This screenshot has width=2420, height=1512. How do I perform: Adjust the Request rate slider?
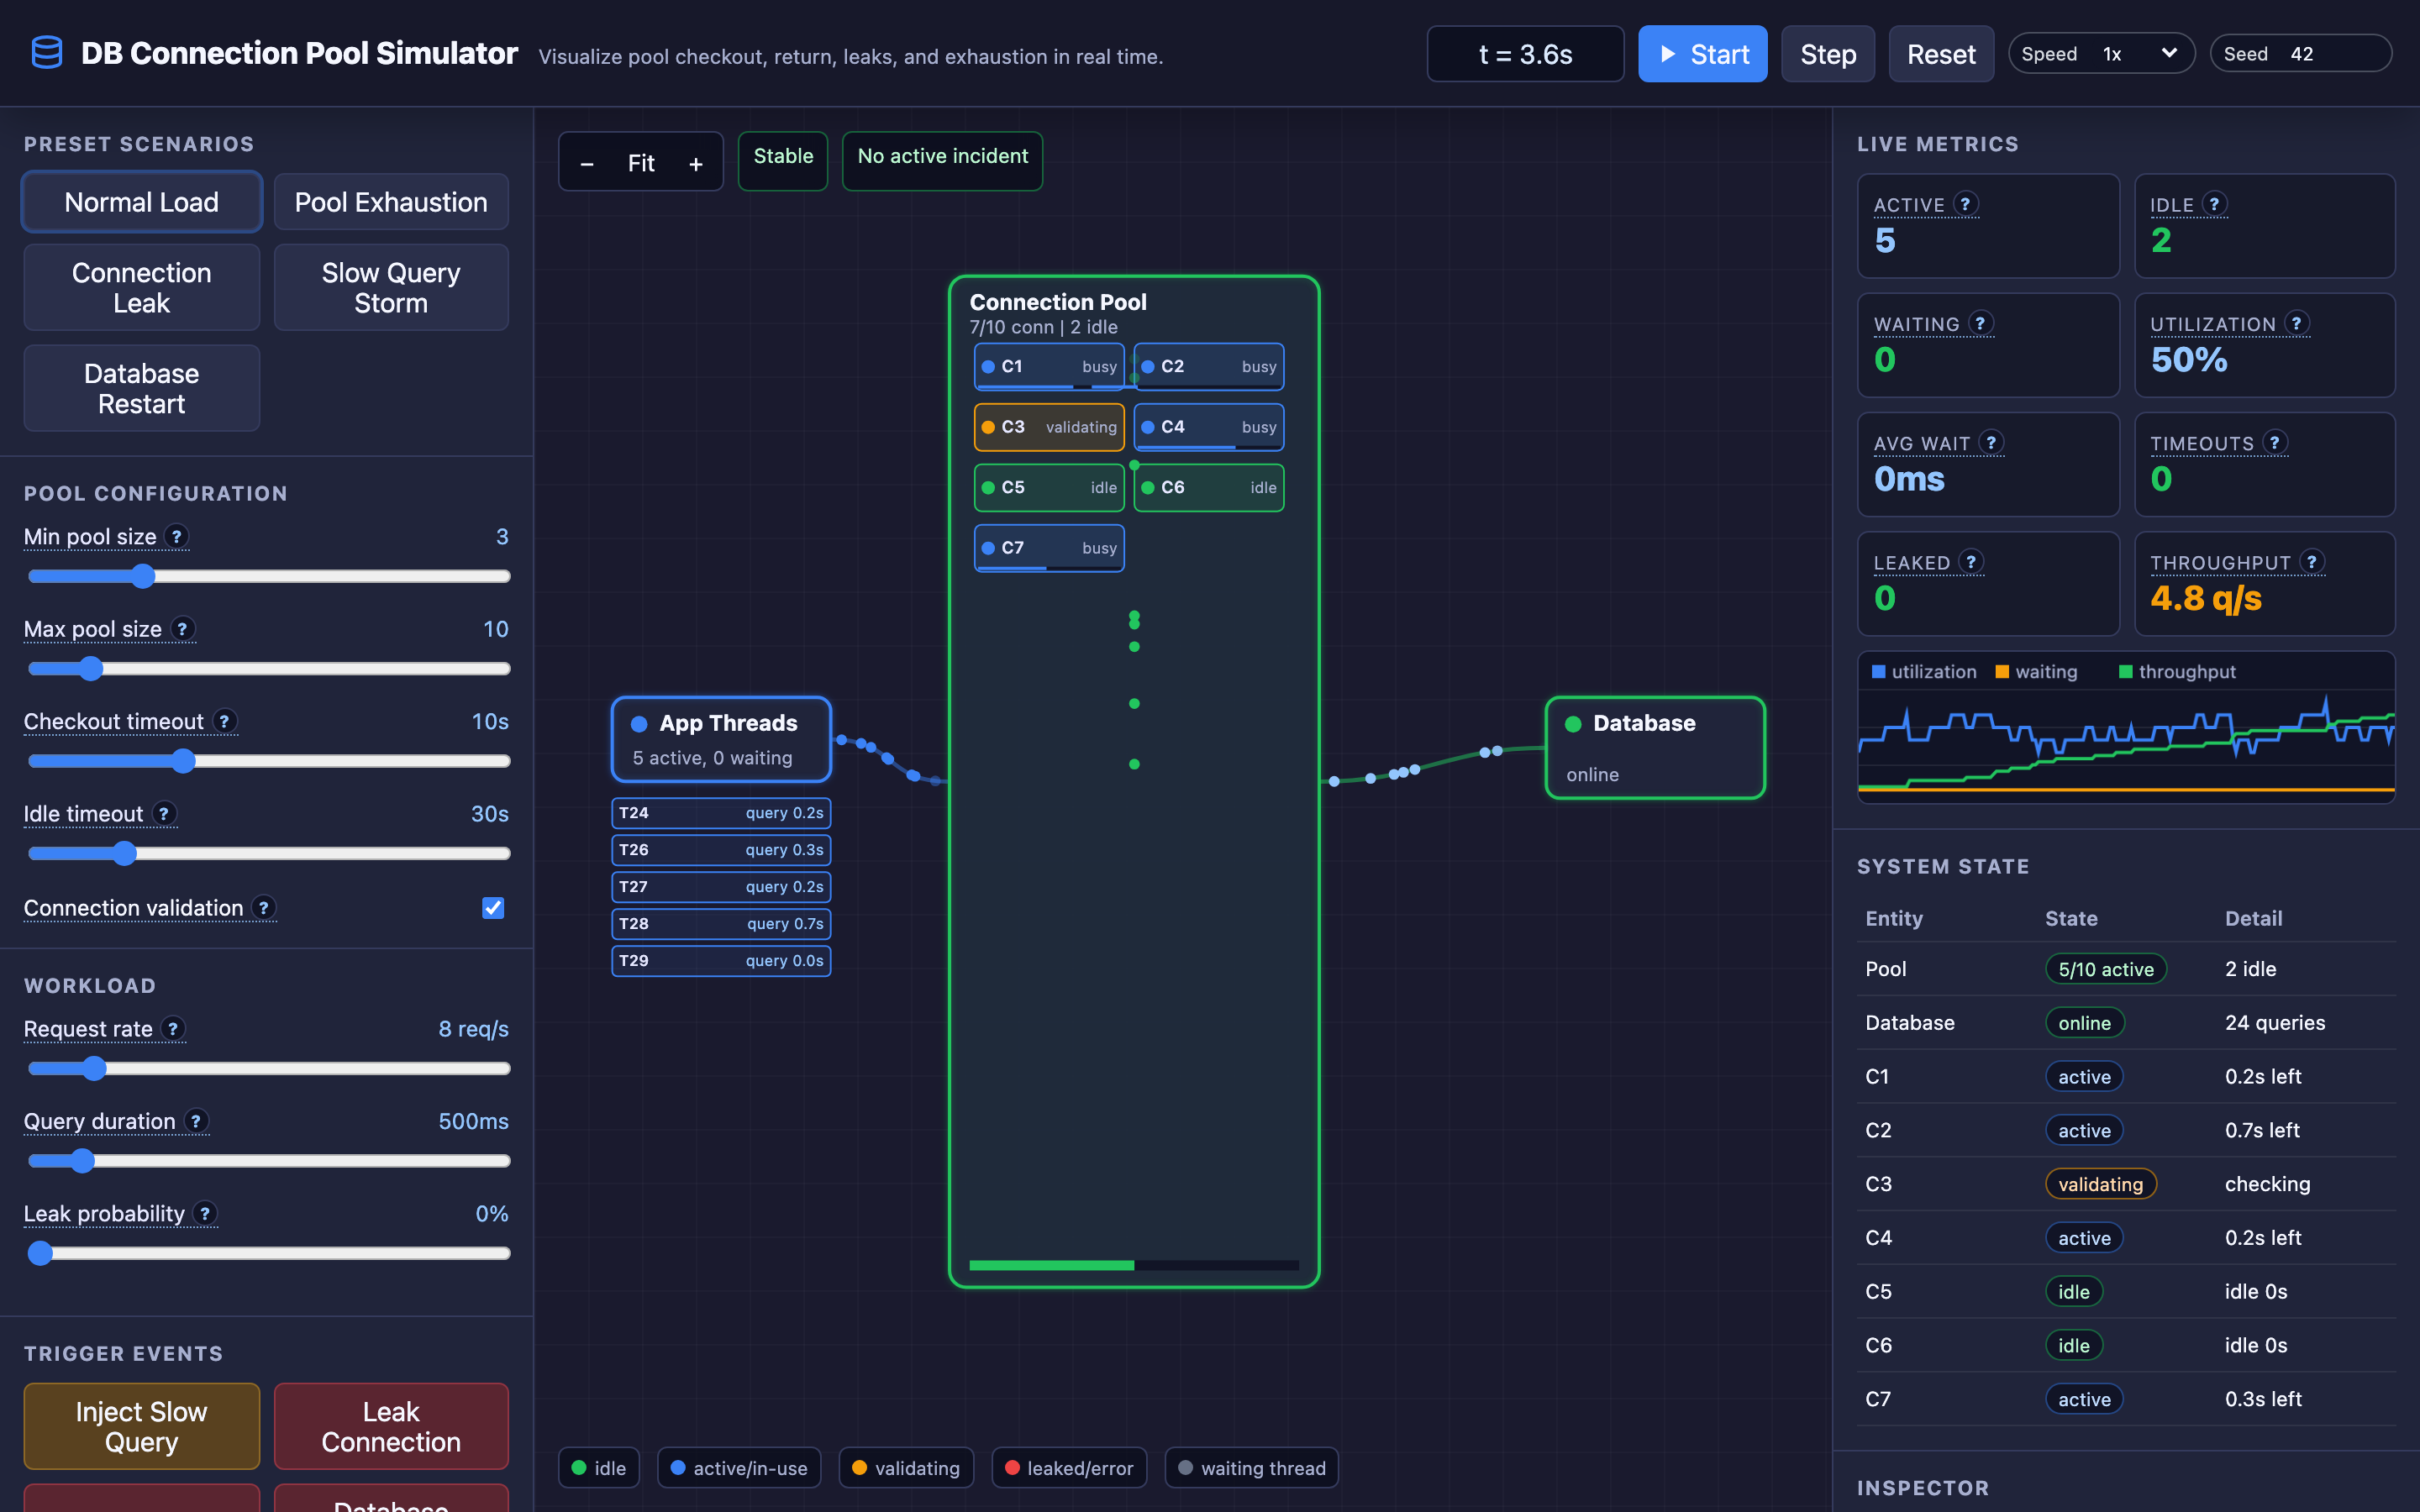[x=269, y=1068]
